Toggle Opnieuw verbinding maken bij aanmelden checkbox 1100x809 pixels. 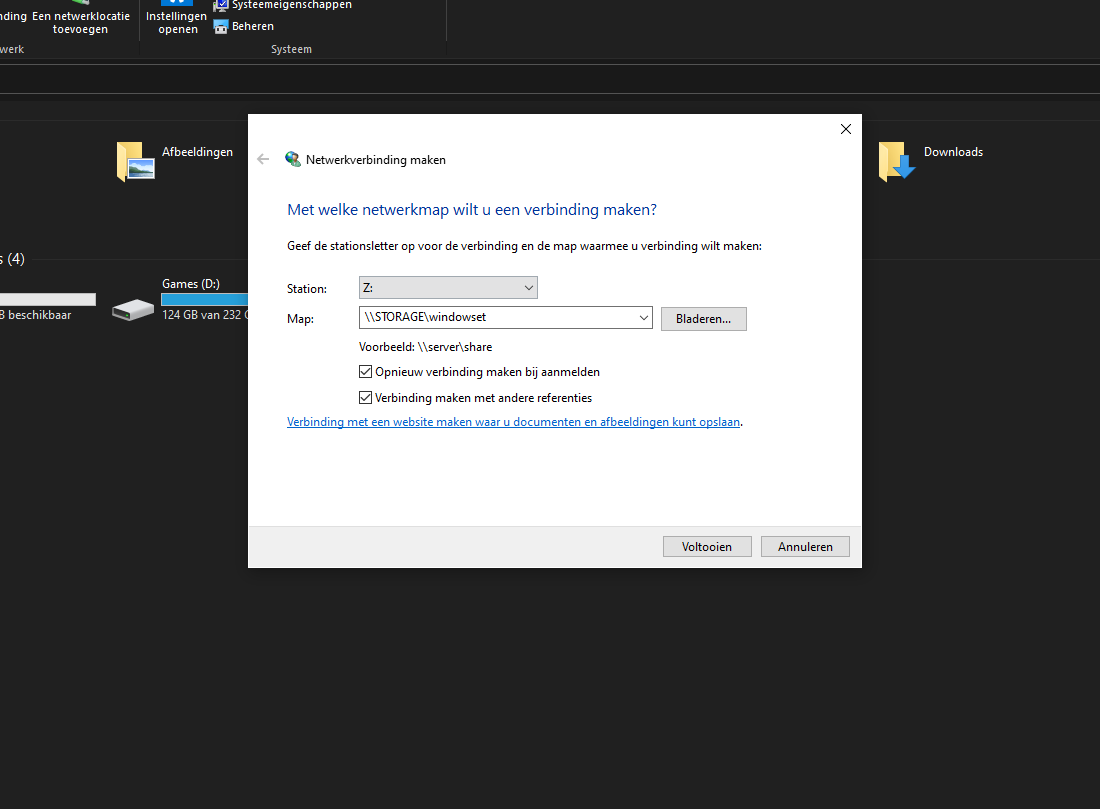[365, 372]
